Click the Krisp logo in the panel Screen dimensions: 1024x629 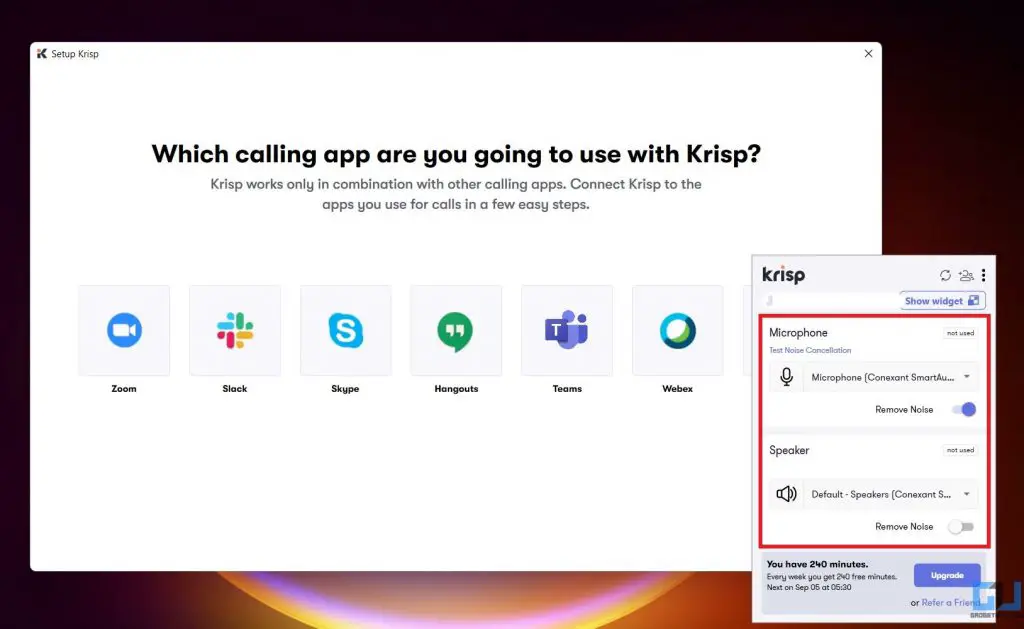pos(784,274)
